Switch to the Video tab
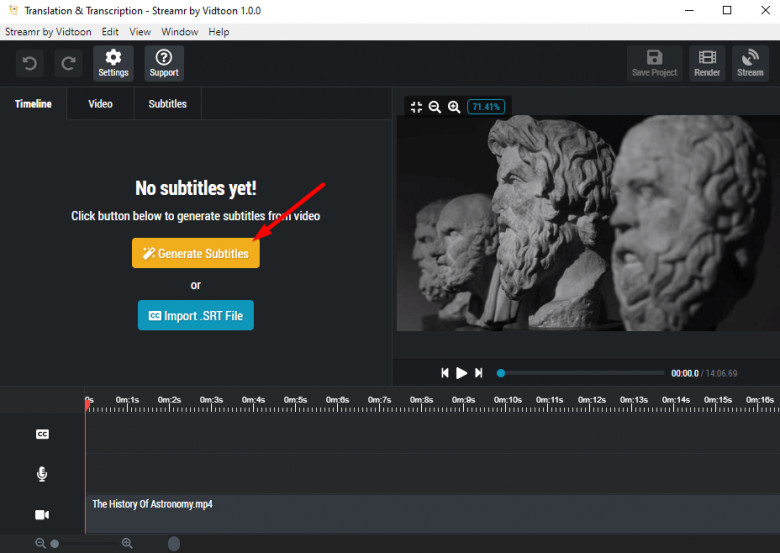Viewport: 780px width, 553px height. (100, 104)
